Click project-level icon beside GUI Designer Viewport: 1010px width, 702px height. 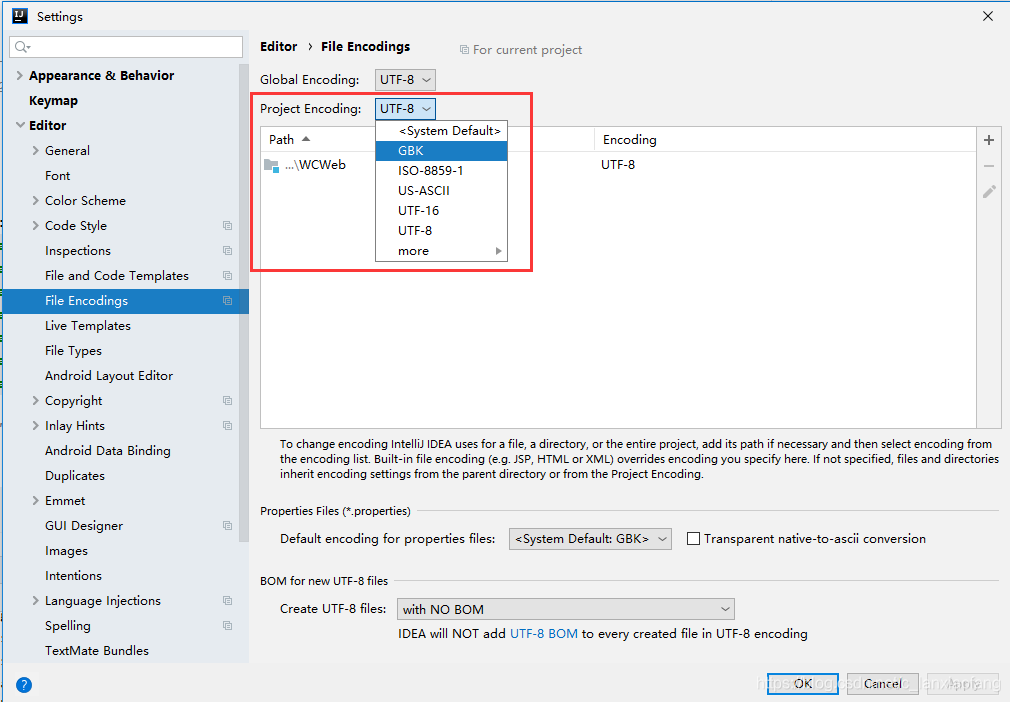227,526
